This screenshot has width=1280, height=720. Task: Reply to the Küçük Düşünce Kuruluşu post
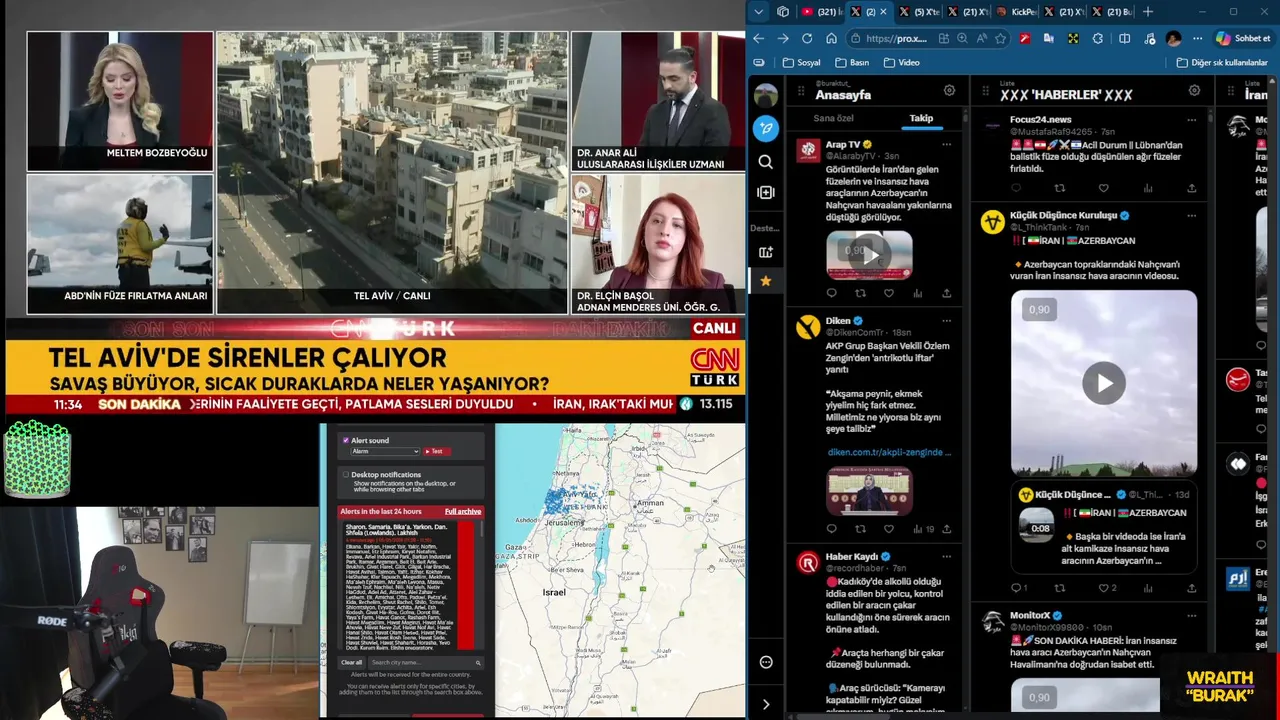(1017, 588)
